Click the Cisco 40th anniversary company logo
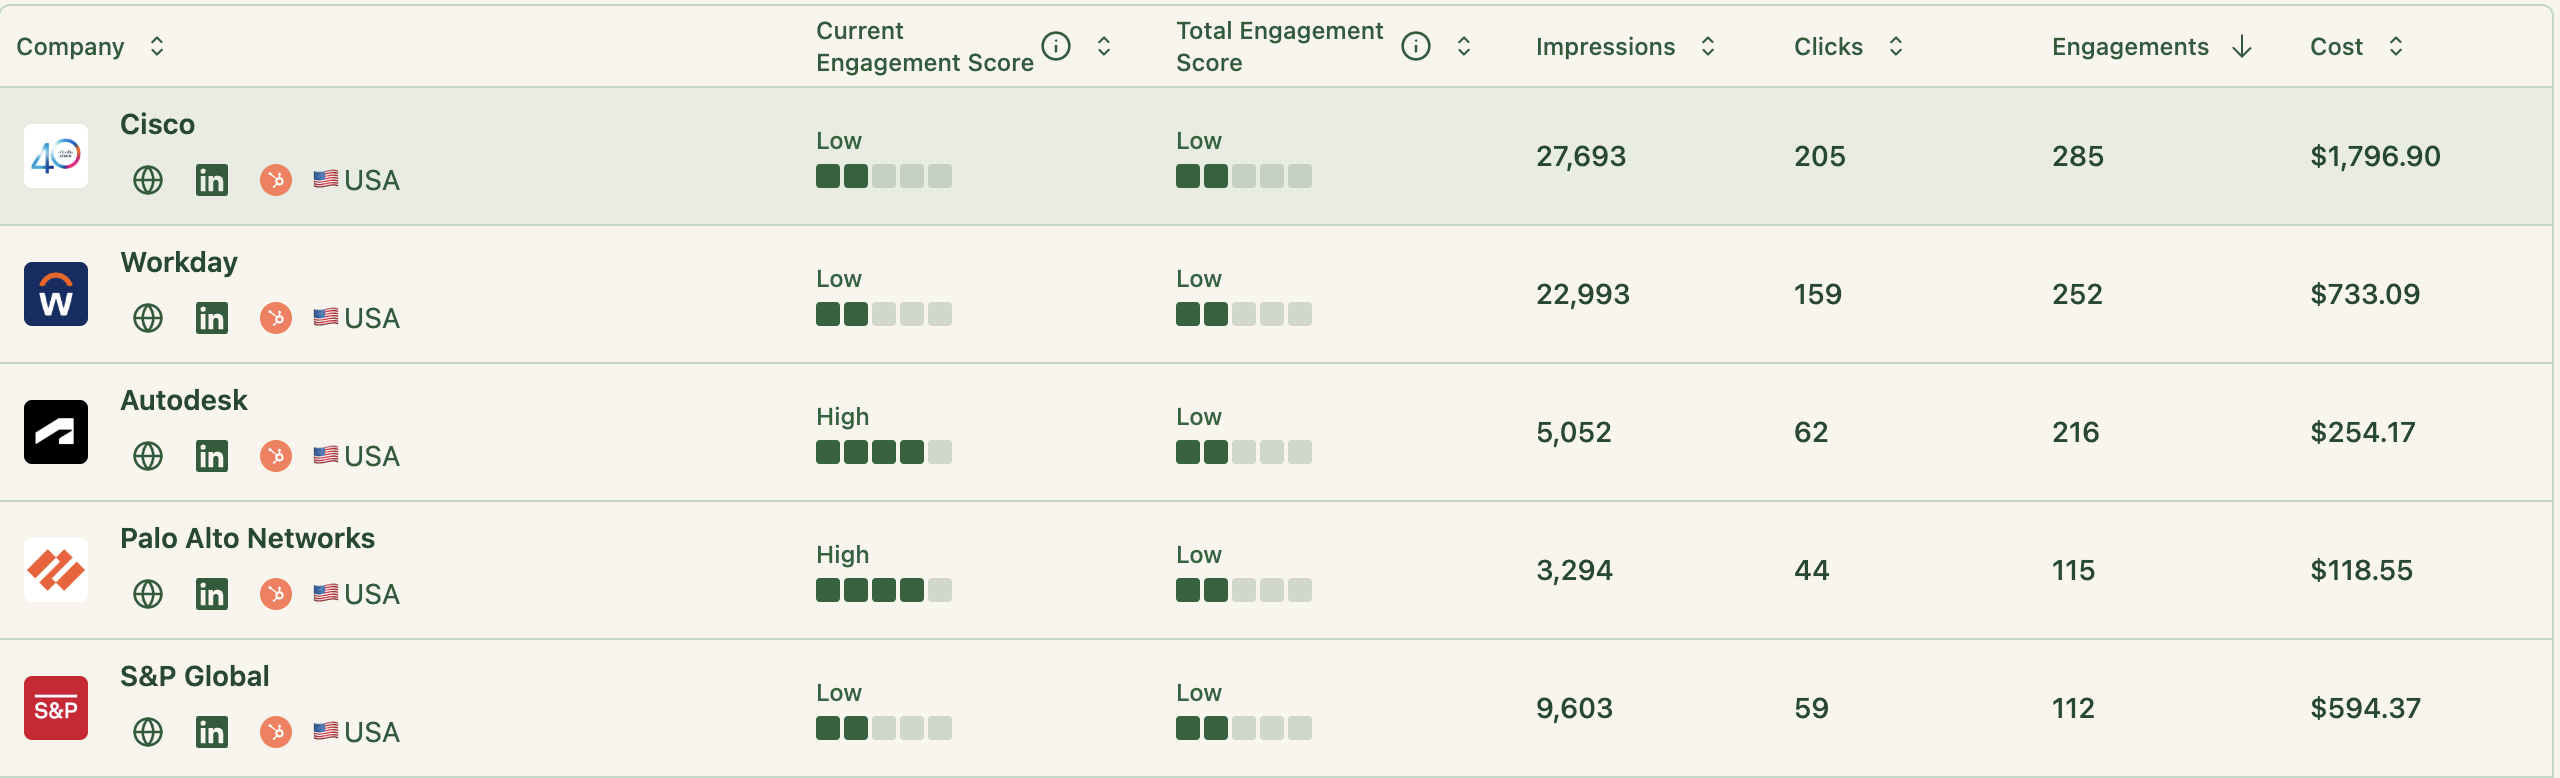 click(56, 156)
